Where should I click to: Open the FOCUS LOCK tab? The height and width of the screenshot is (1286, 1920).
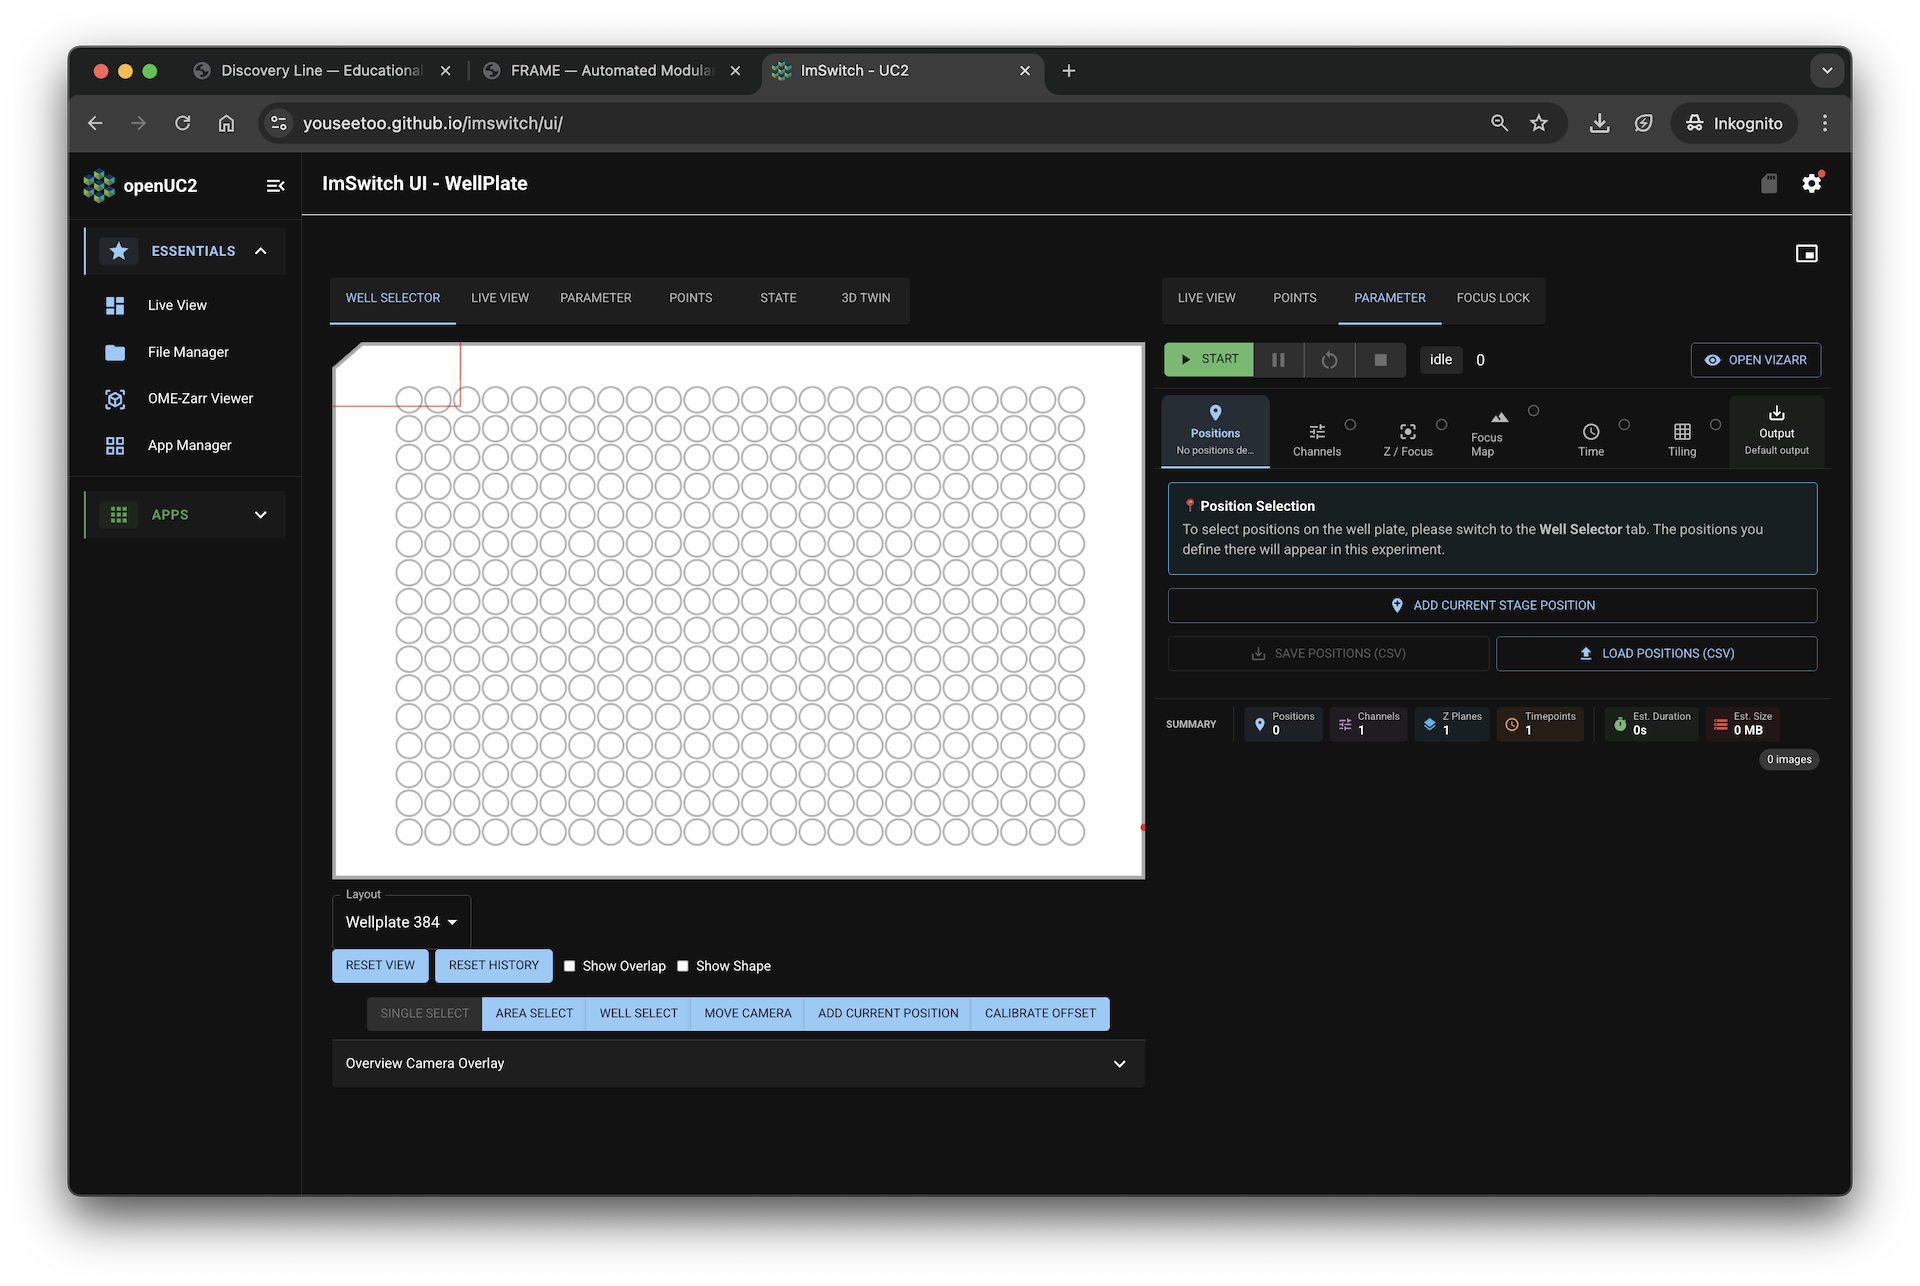pyautogui.click(x=1493, y=297)
